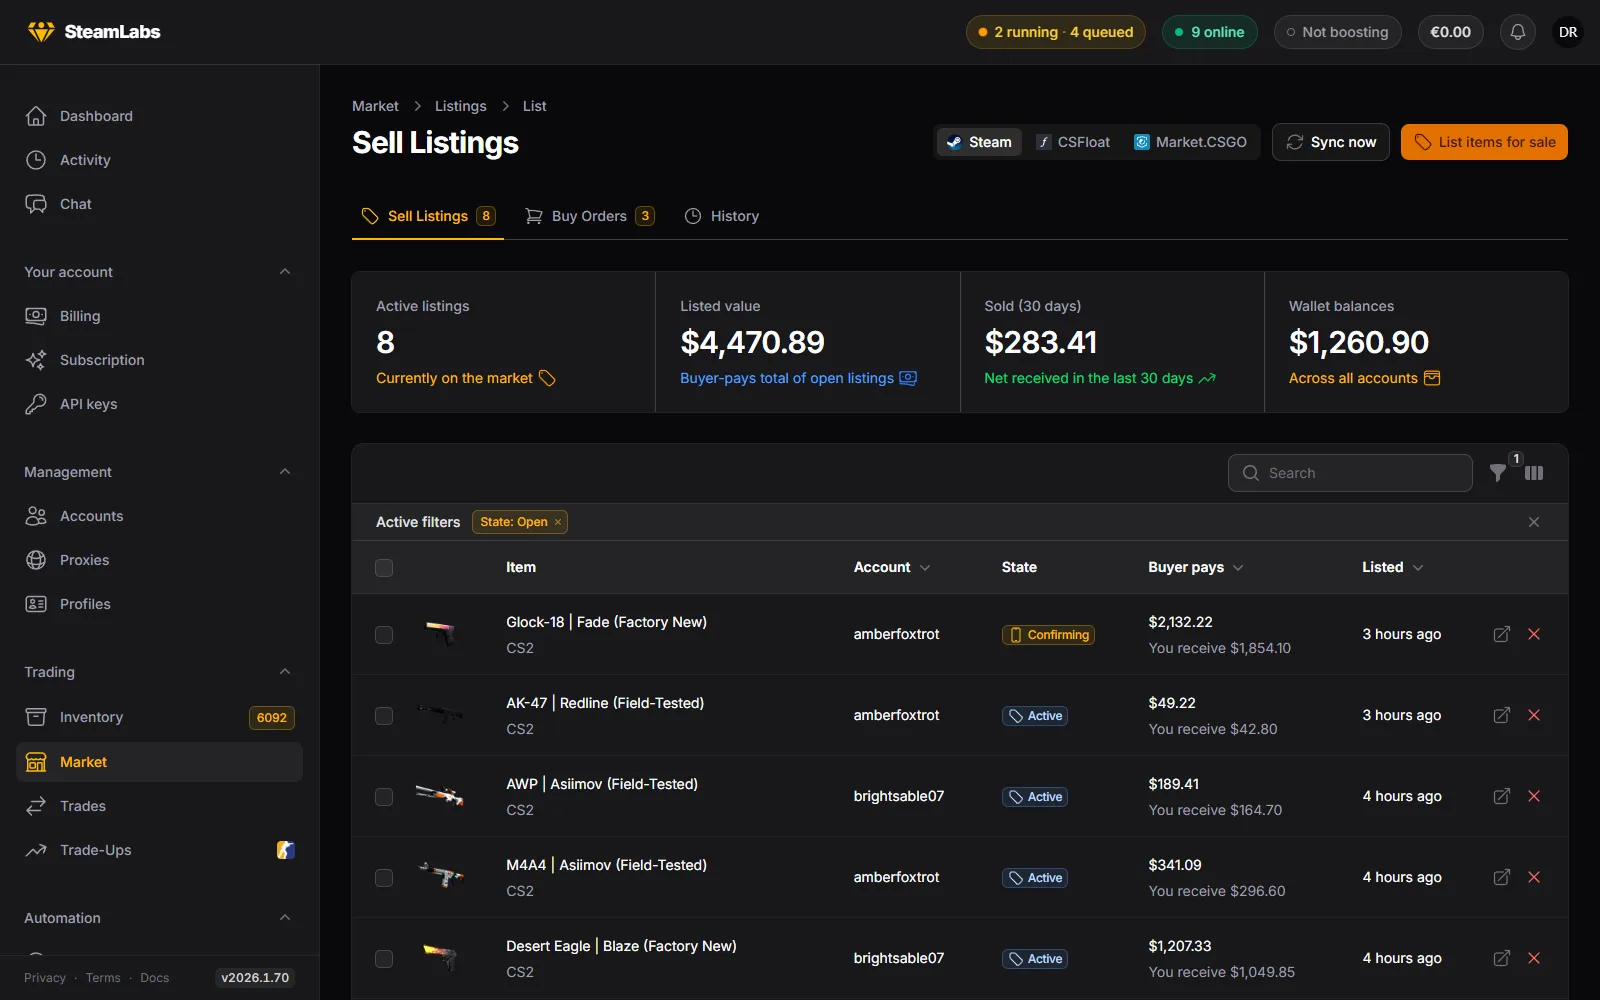Switch to the Buy Orders tab

tap(589, 216)
